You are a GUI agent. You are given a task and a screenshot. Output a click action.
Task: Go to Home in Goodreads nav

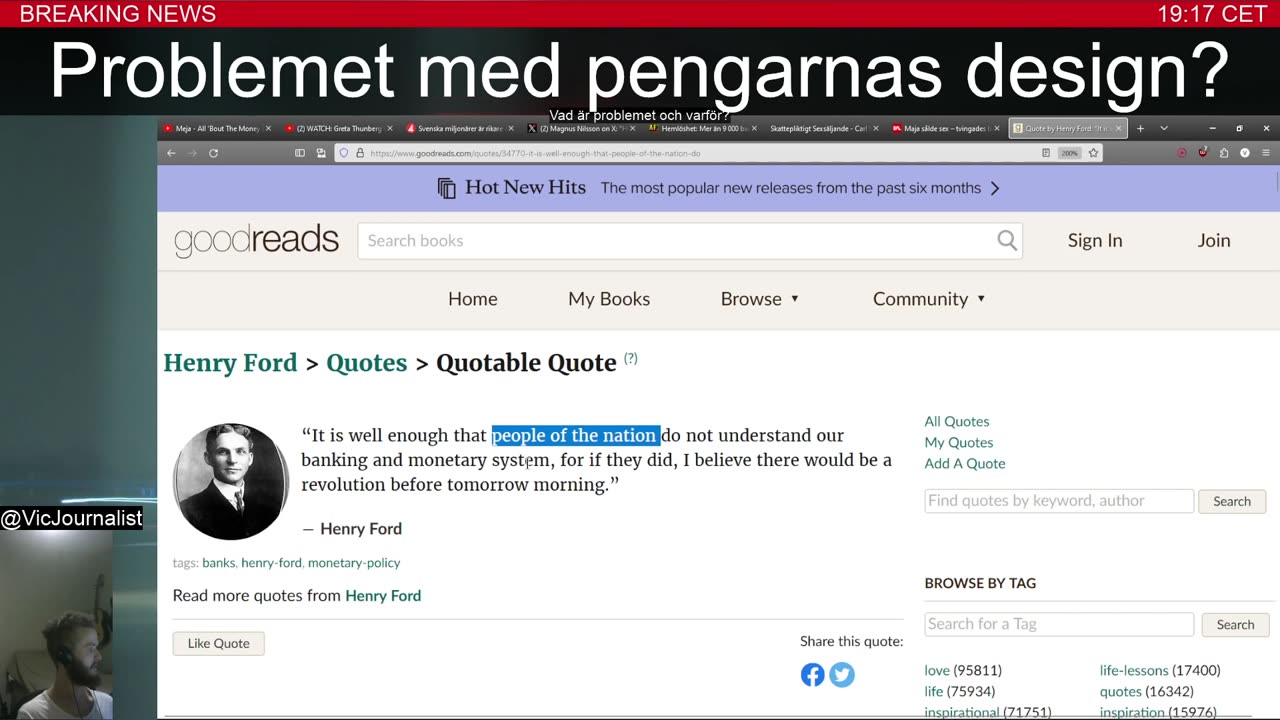coord(473,299)
